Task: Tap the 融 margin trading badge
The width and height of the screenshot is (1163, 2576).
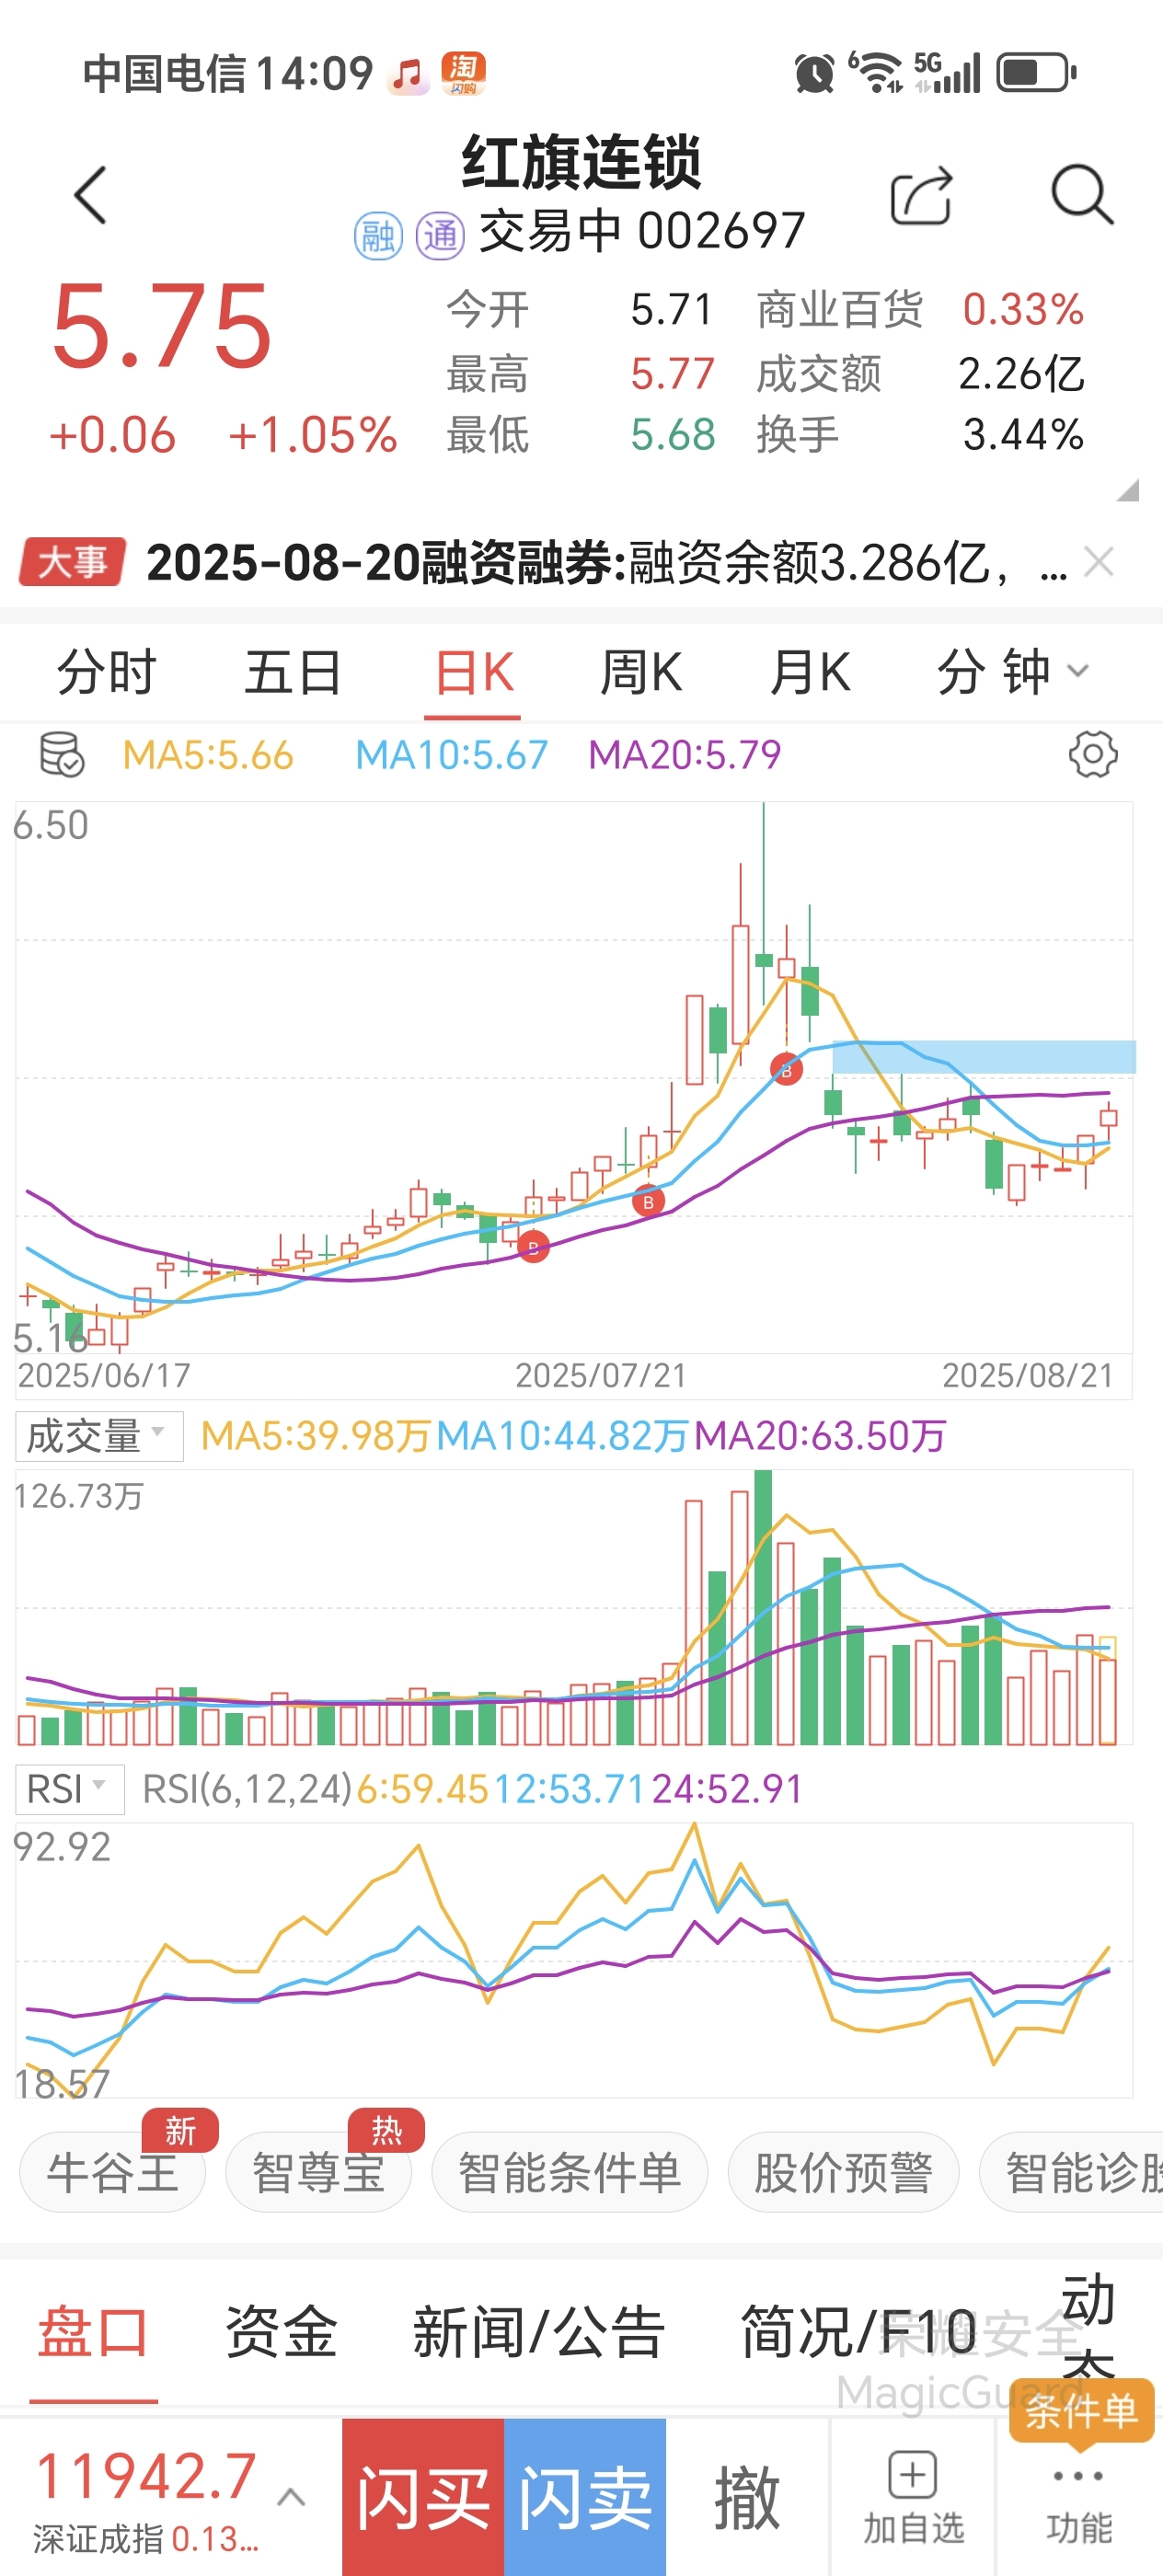Action: tap(378, 237)
